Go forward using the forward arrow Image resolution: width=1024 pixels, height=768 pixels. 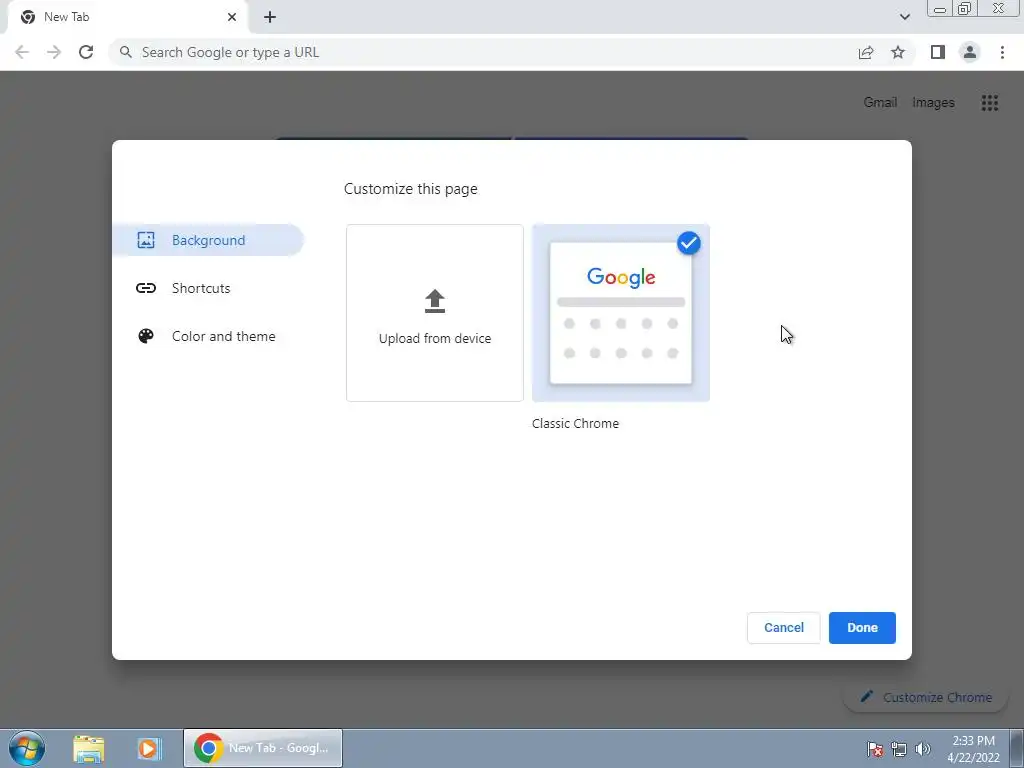(54, 52)
